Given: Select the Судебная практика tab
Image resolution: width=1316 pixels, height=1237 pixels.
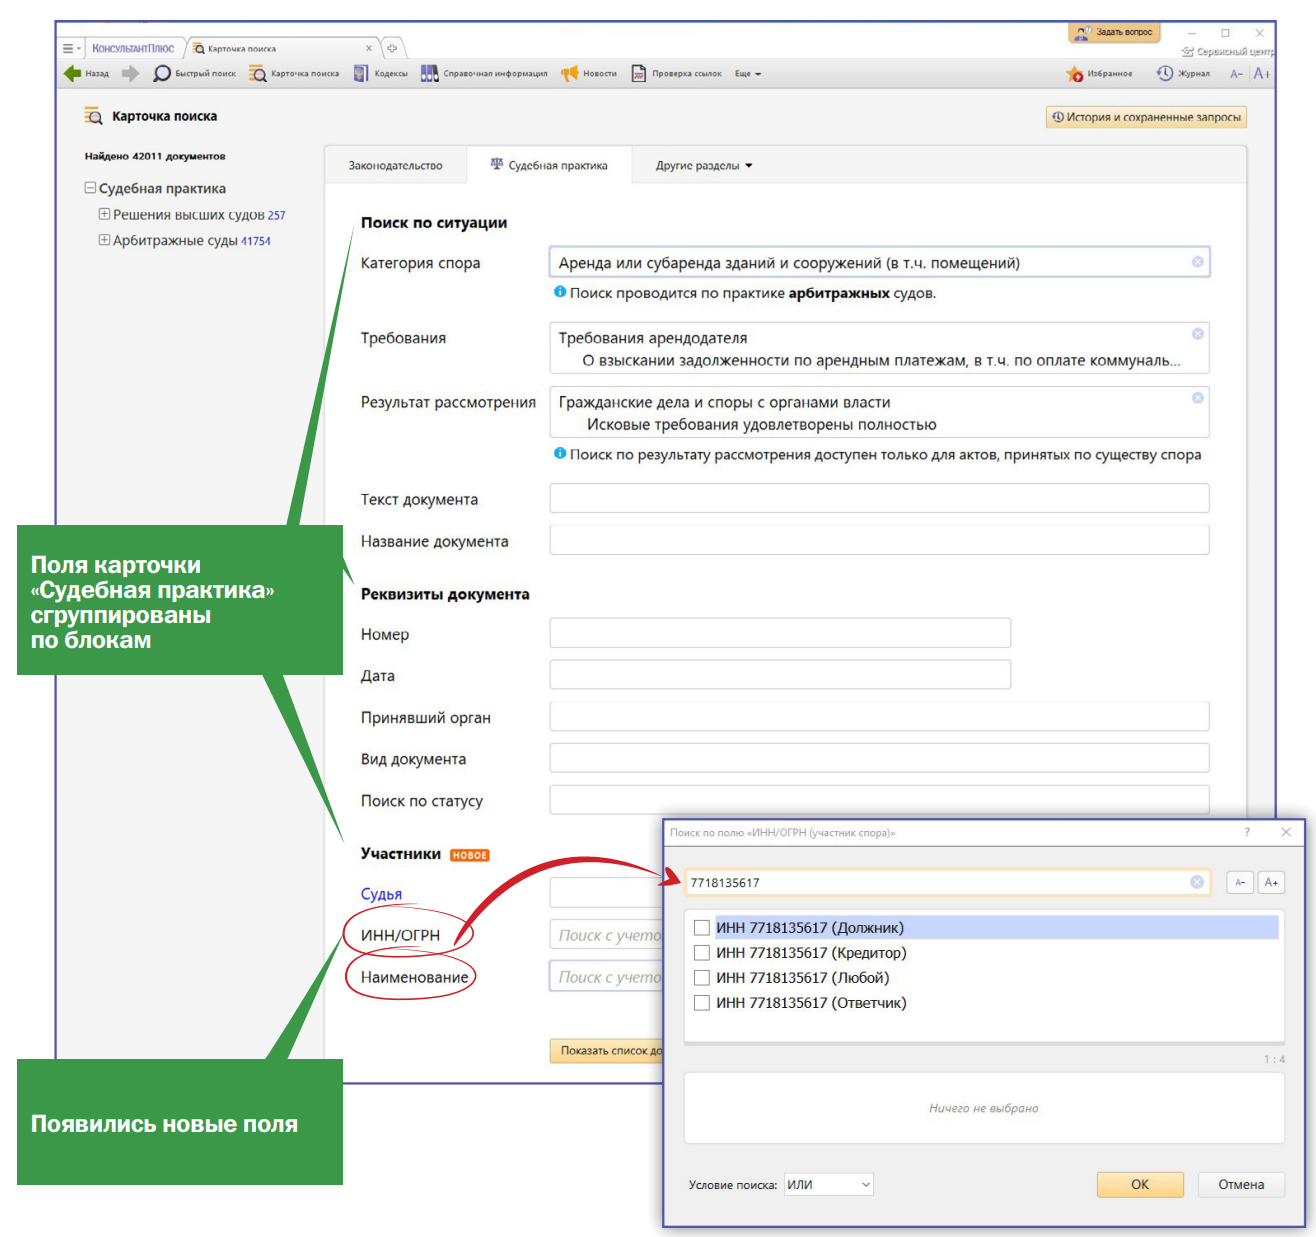Looking at the screenshot, I should pos(549,165).
